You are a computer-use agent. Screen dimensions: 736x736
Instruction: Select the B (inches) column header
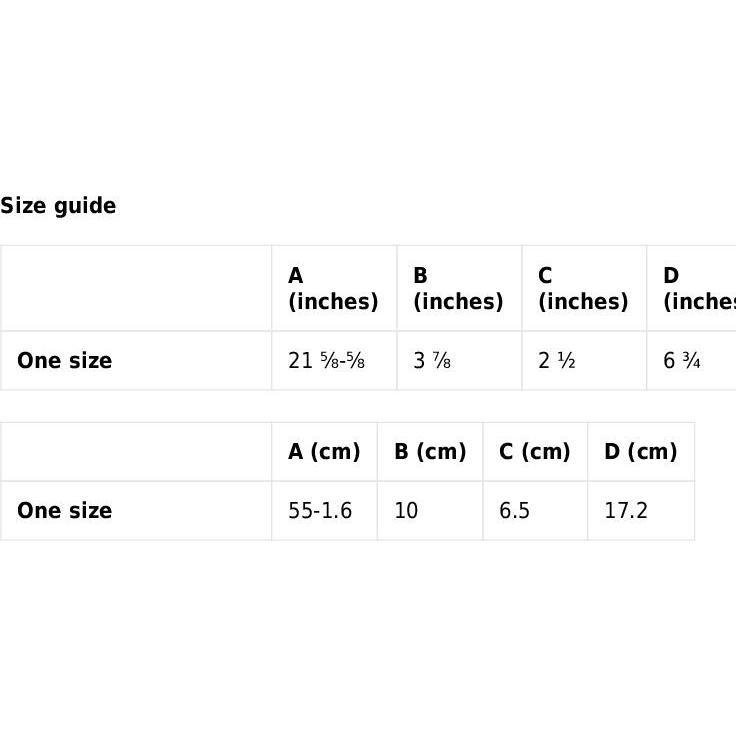460,288
